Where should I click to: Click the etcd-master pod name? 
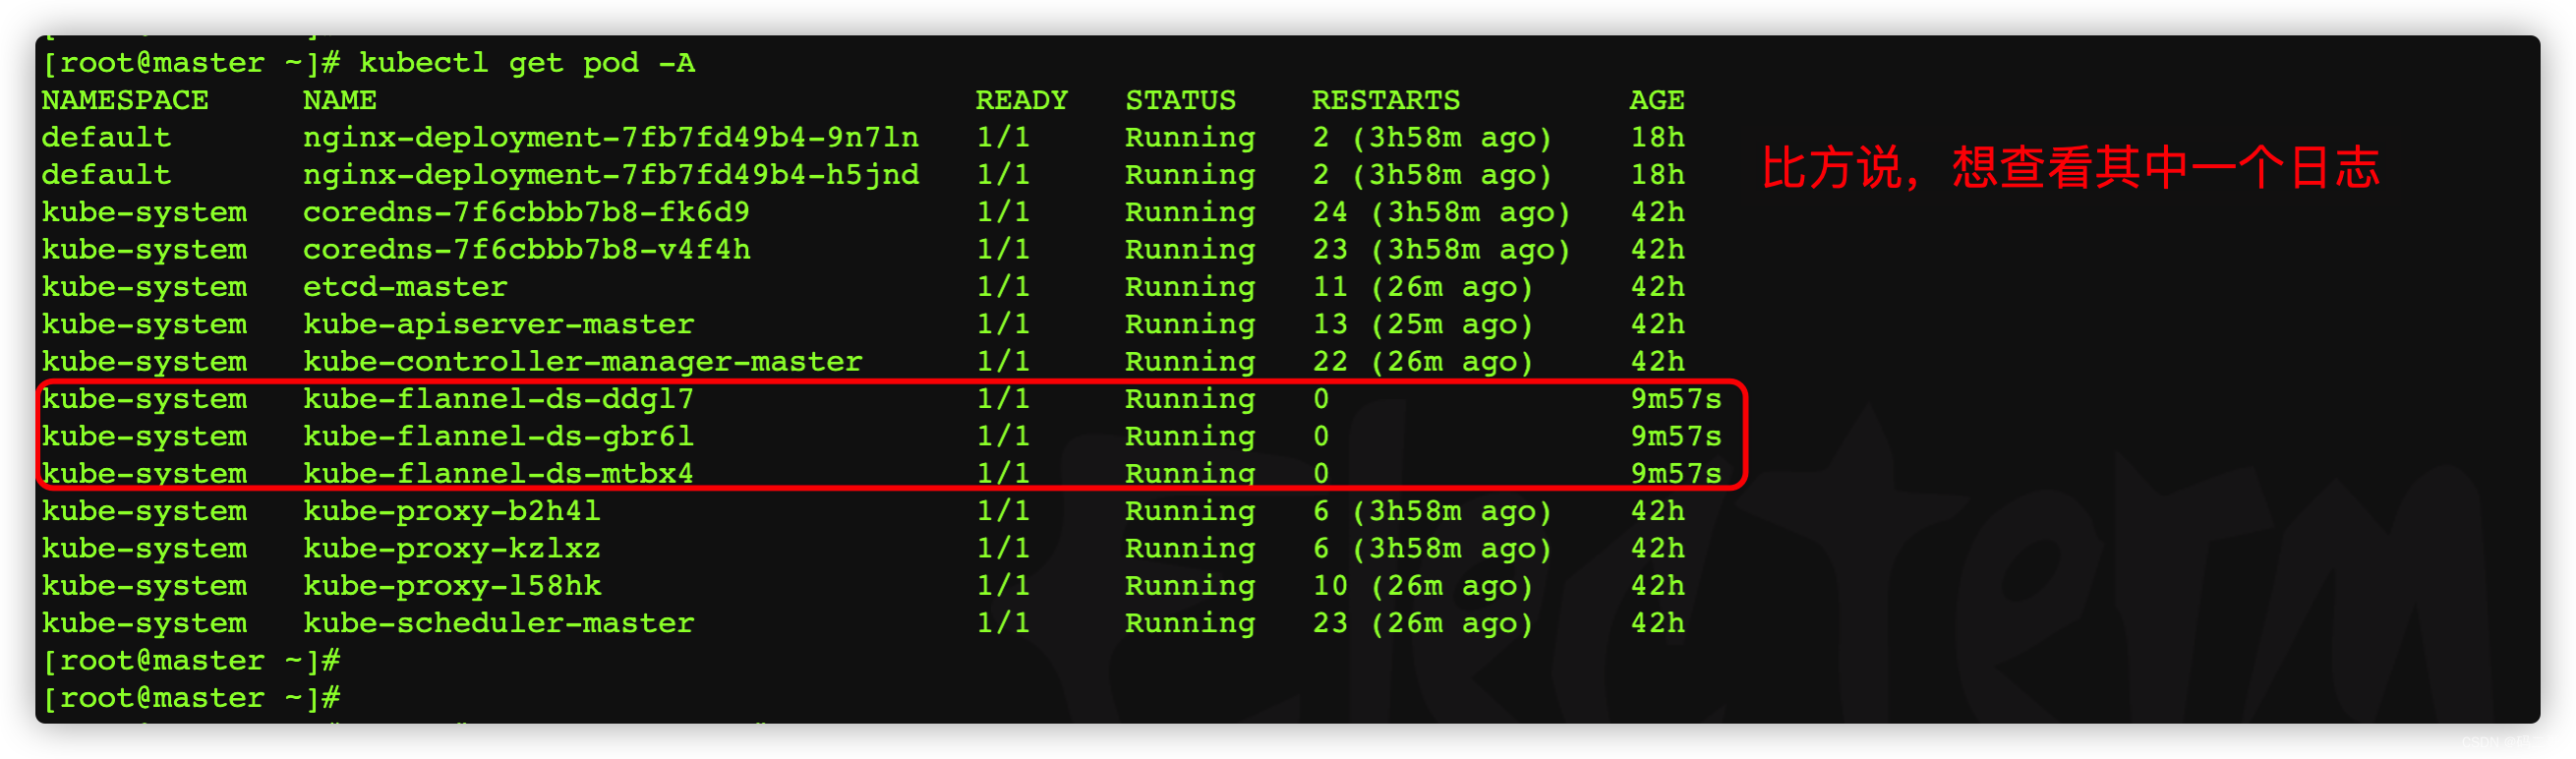pos(405,287)
